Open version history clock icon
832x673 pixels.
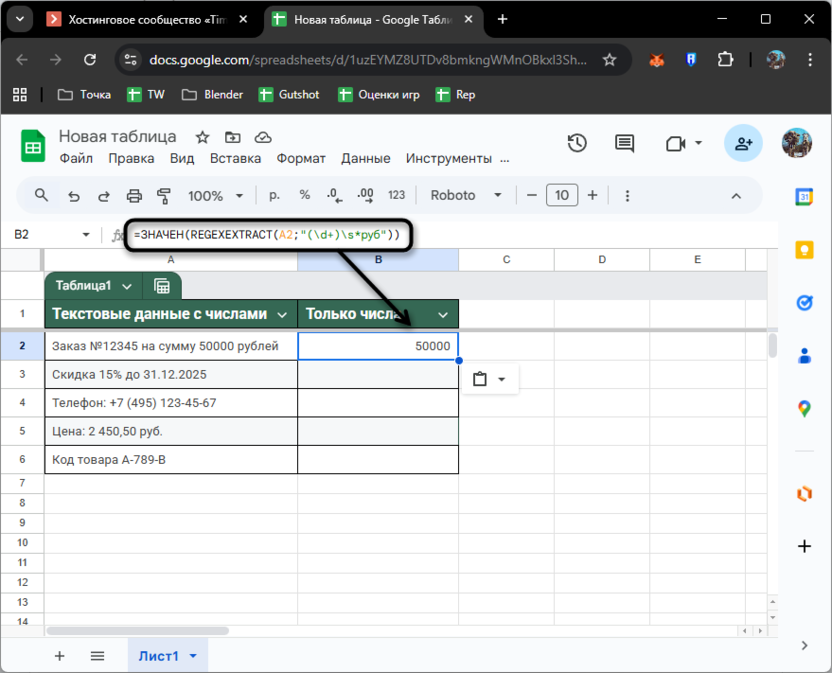577,144
